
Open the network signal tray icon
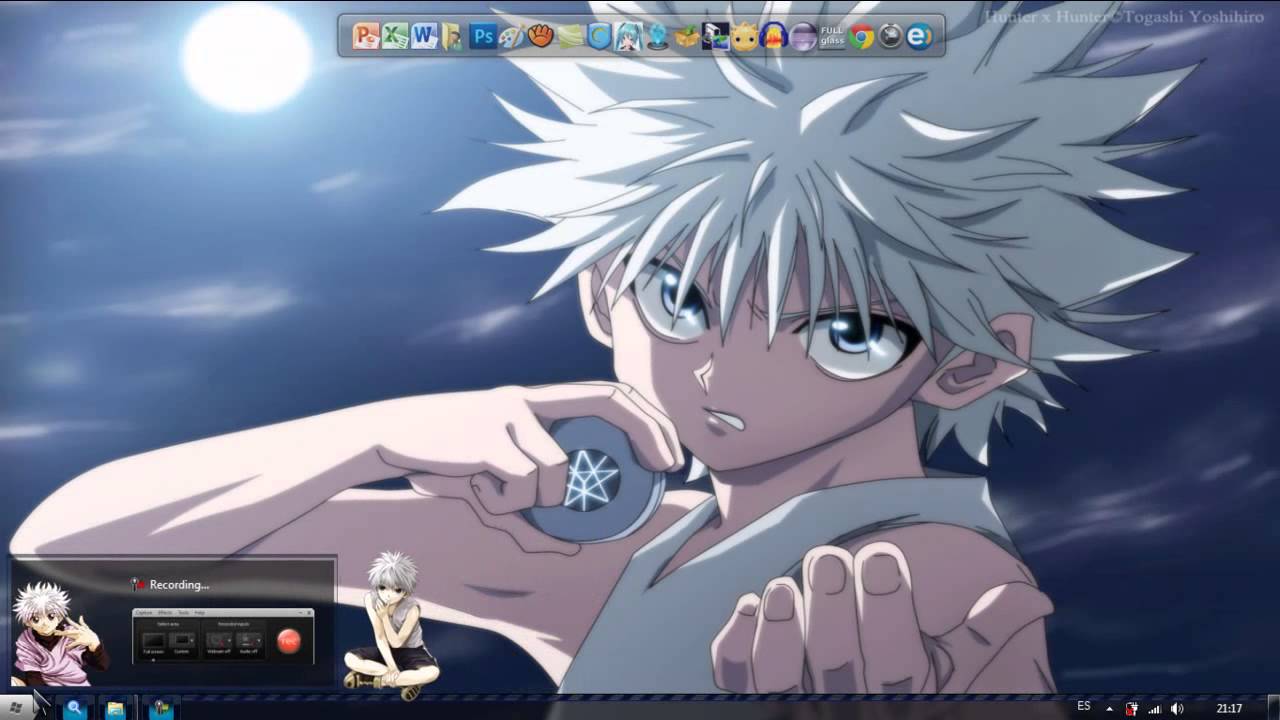(1155, 709)
